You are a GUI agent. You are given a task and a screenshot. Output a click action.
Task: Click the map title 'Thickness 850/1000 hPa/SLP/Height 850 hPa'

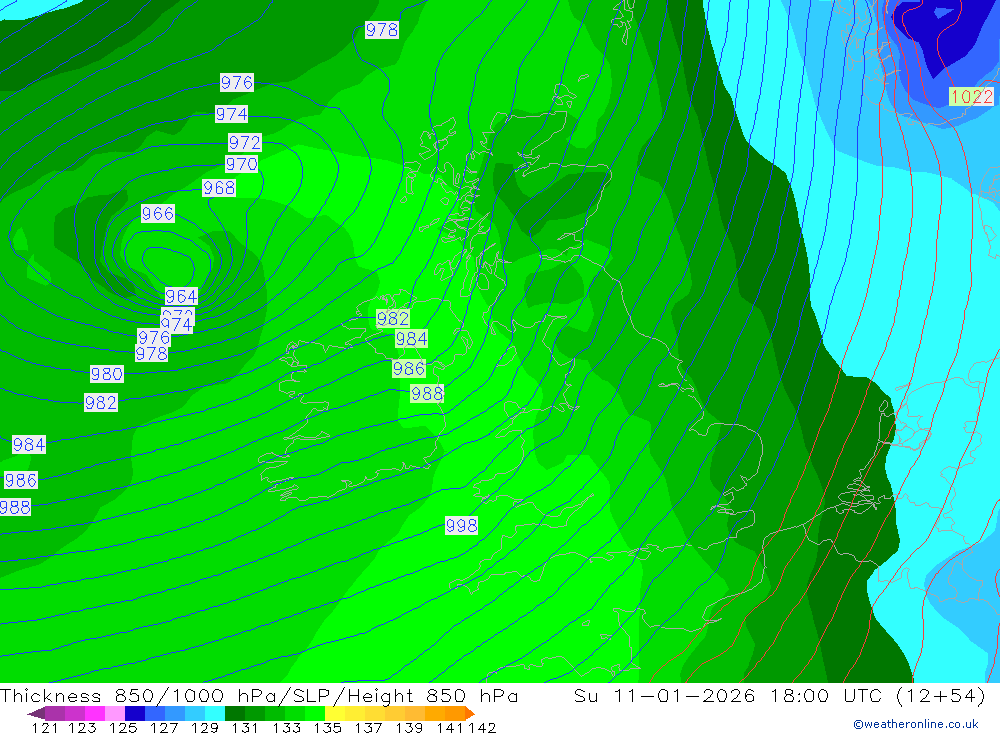click(x=259, y=696)
